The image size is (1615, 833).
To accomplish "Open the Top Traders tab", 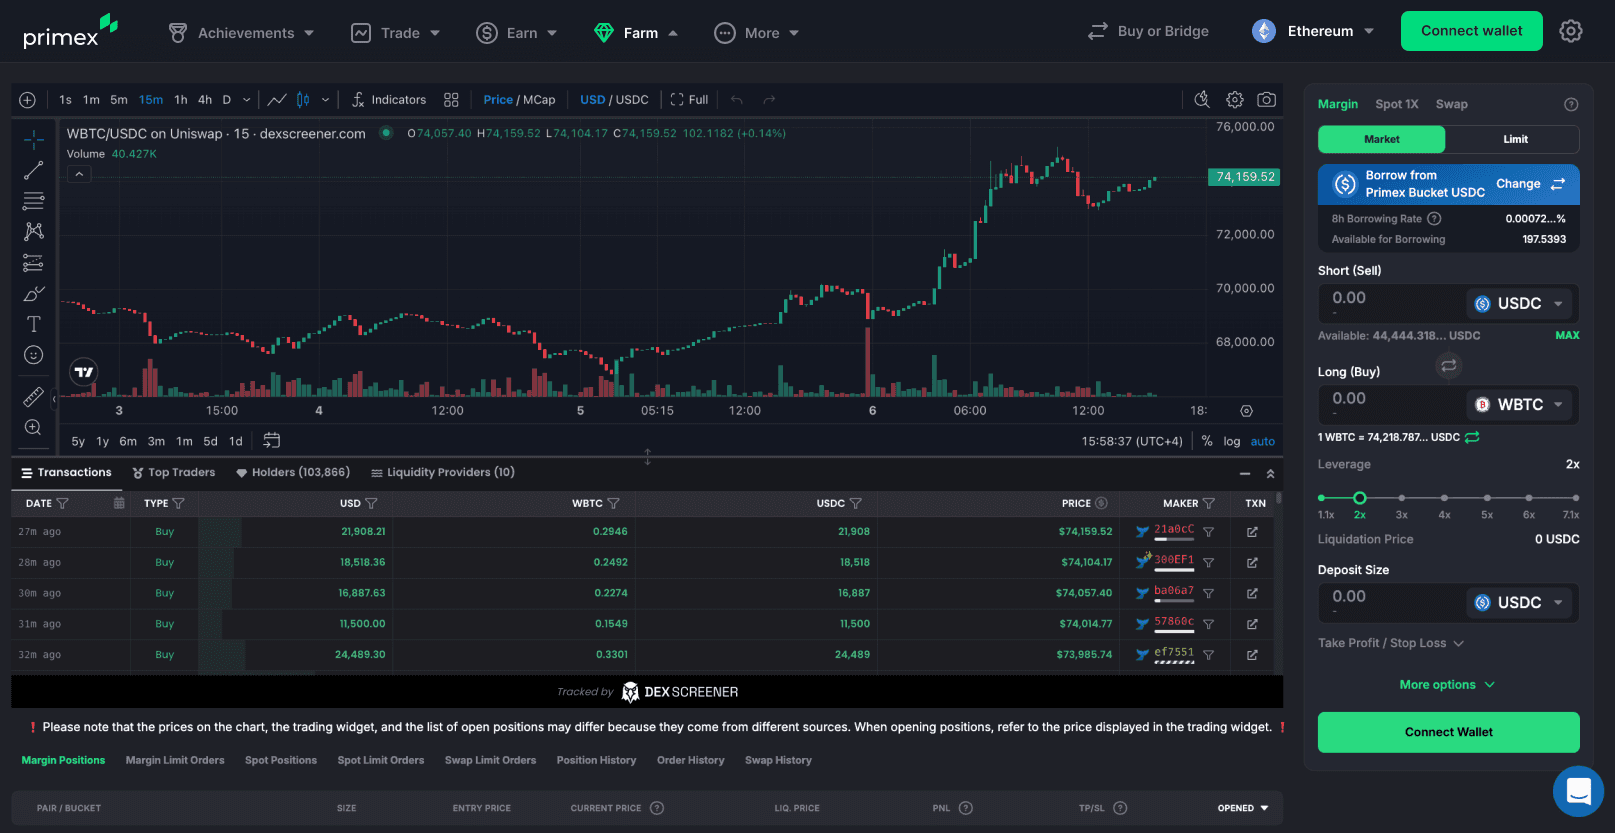I will pos(173,473).
